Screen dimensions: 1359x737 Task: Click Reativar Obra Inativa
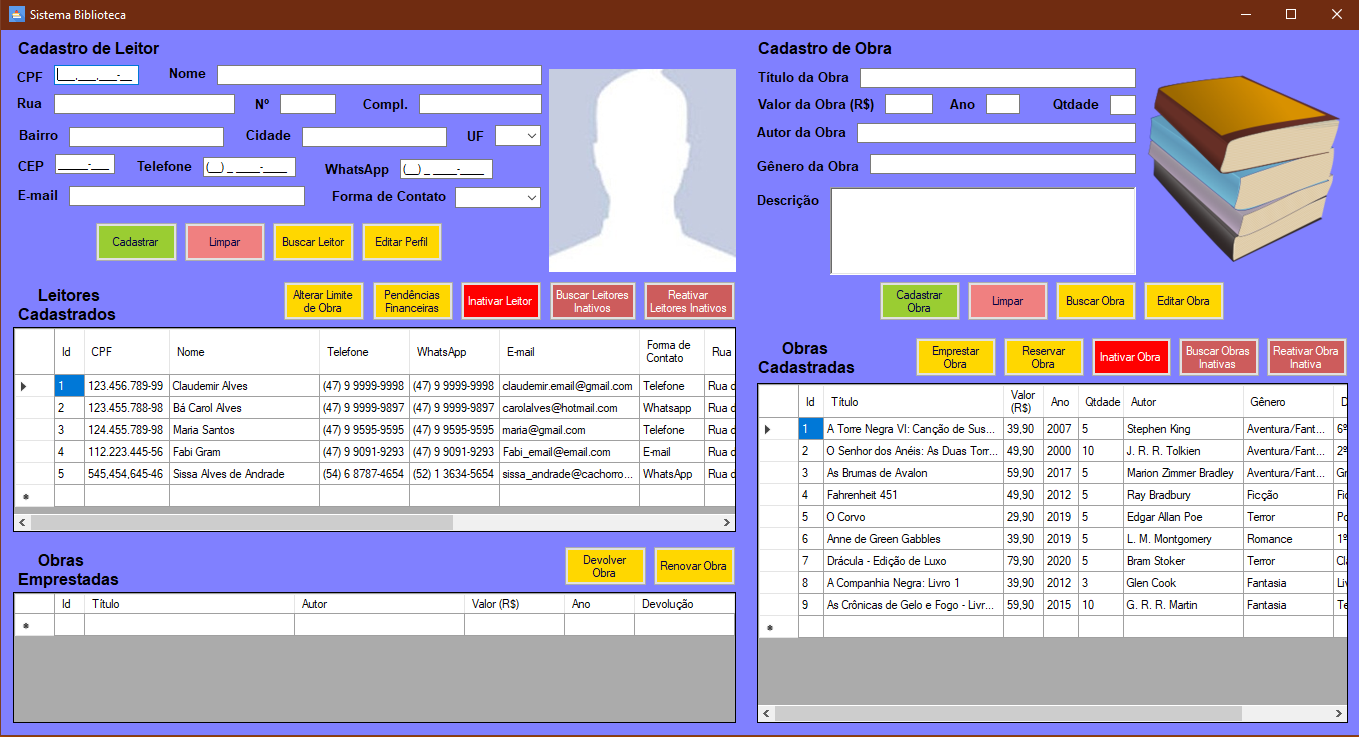[x=1306, y=357]
